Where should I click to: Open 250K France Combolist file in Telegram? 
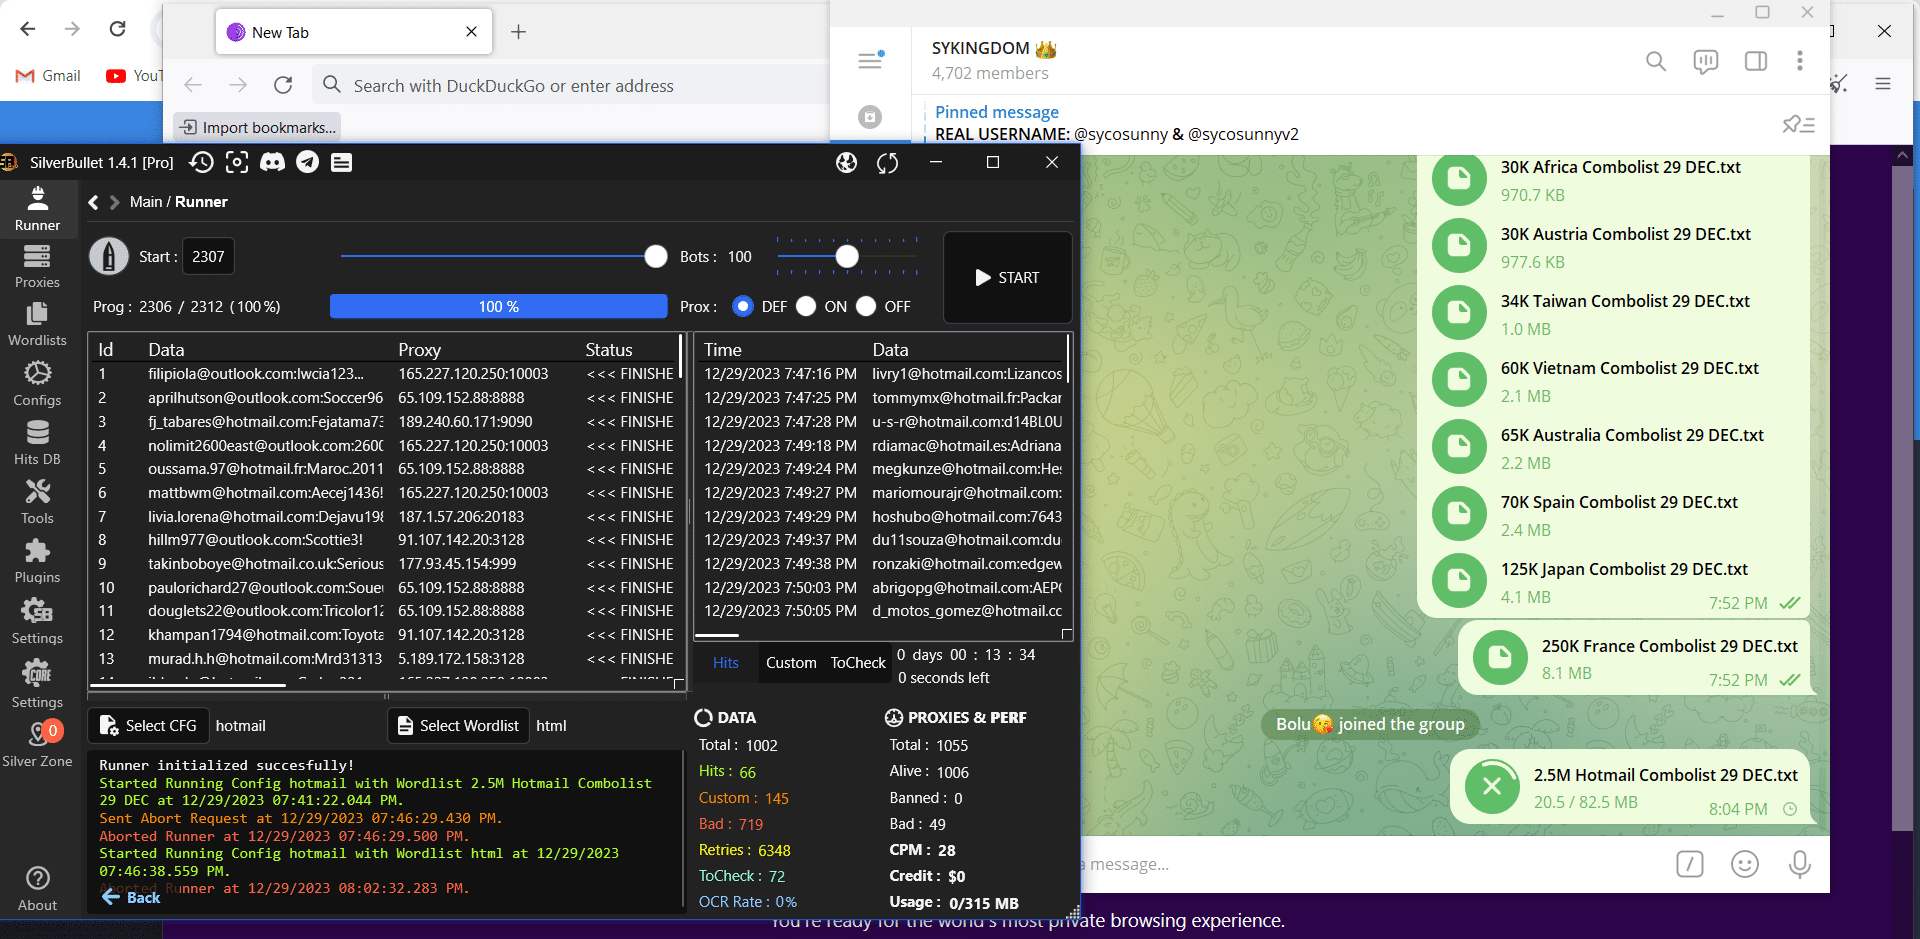1637,659
